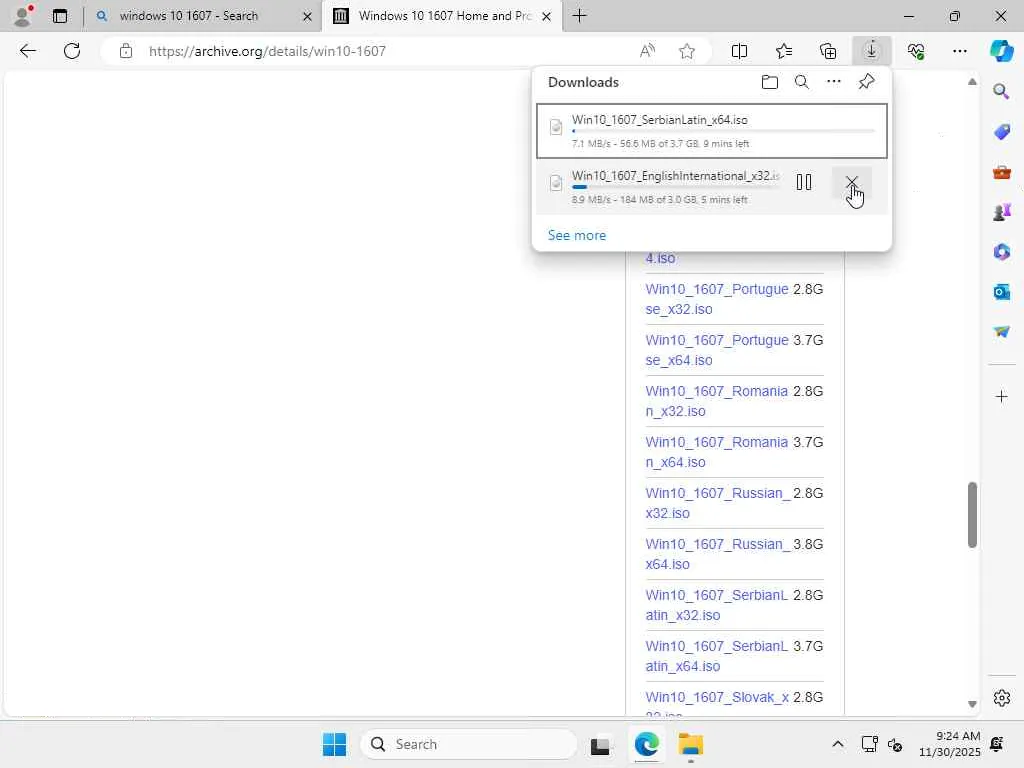Open the network status tray icon
Image resolution: width=1024 pixels, height=768 pixels.
point(869,744)
